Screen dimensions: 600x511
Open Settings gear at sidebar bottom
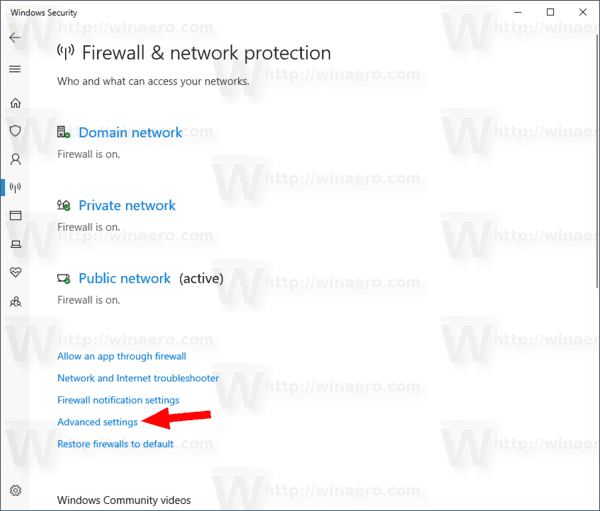pos(15,490)
